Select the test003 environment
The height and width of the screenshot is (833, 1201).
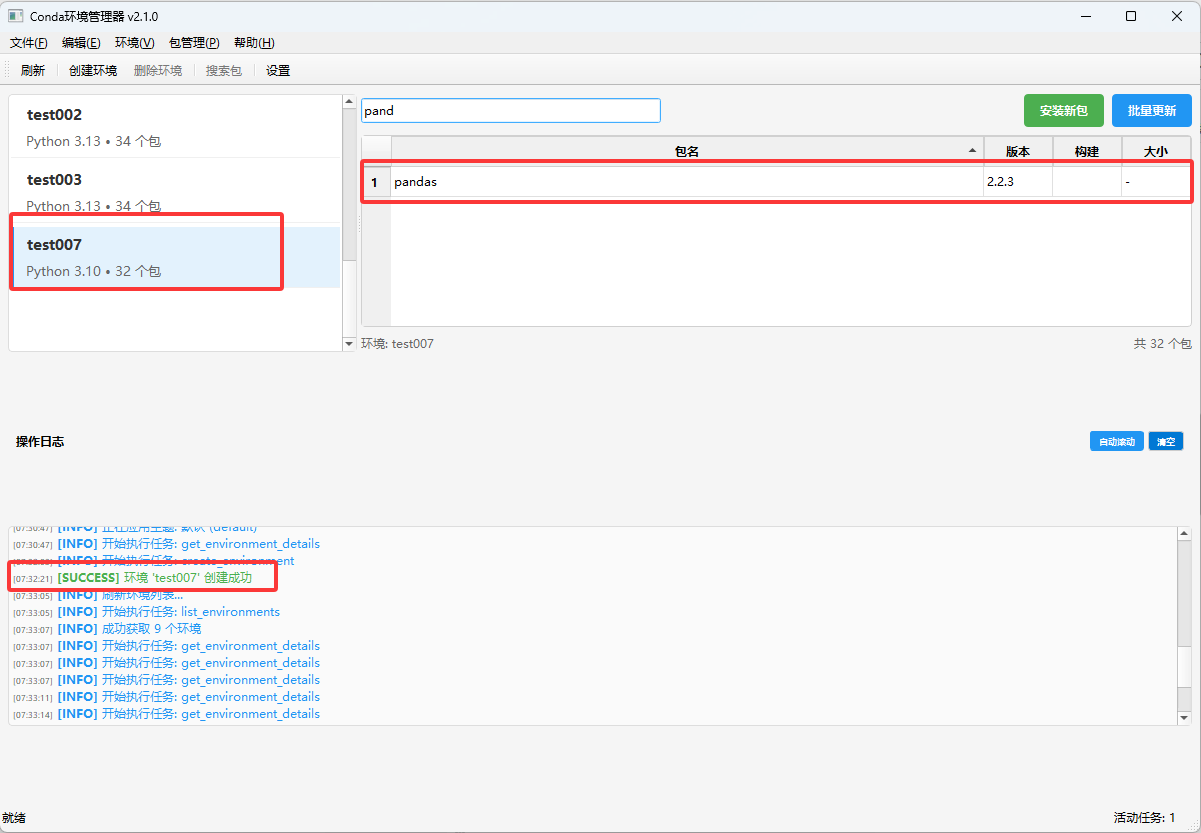click(x=175, y=191)
